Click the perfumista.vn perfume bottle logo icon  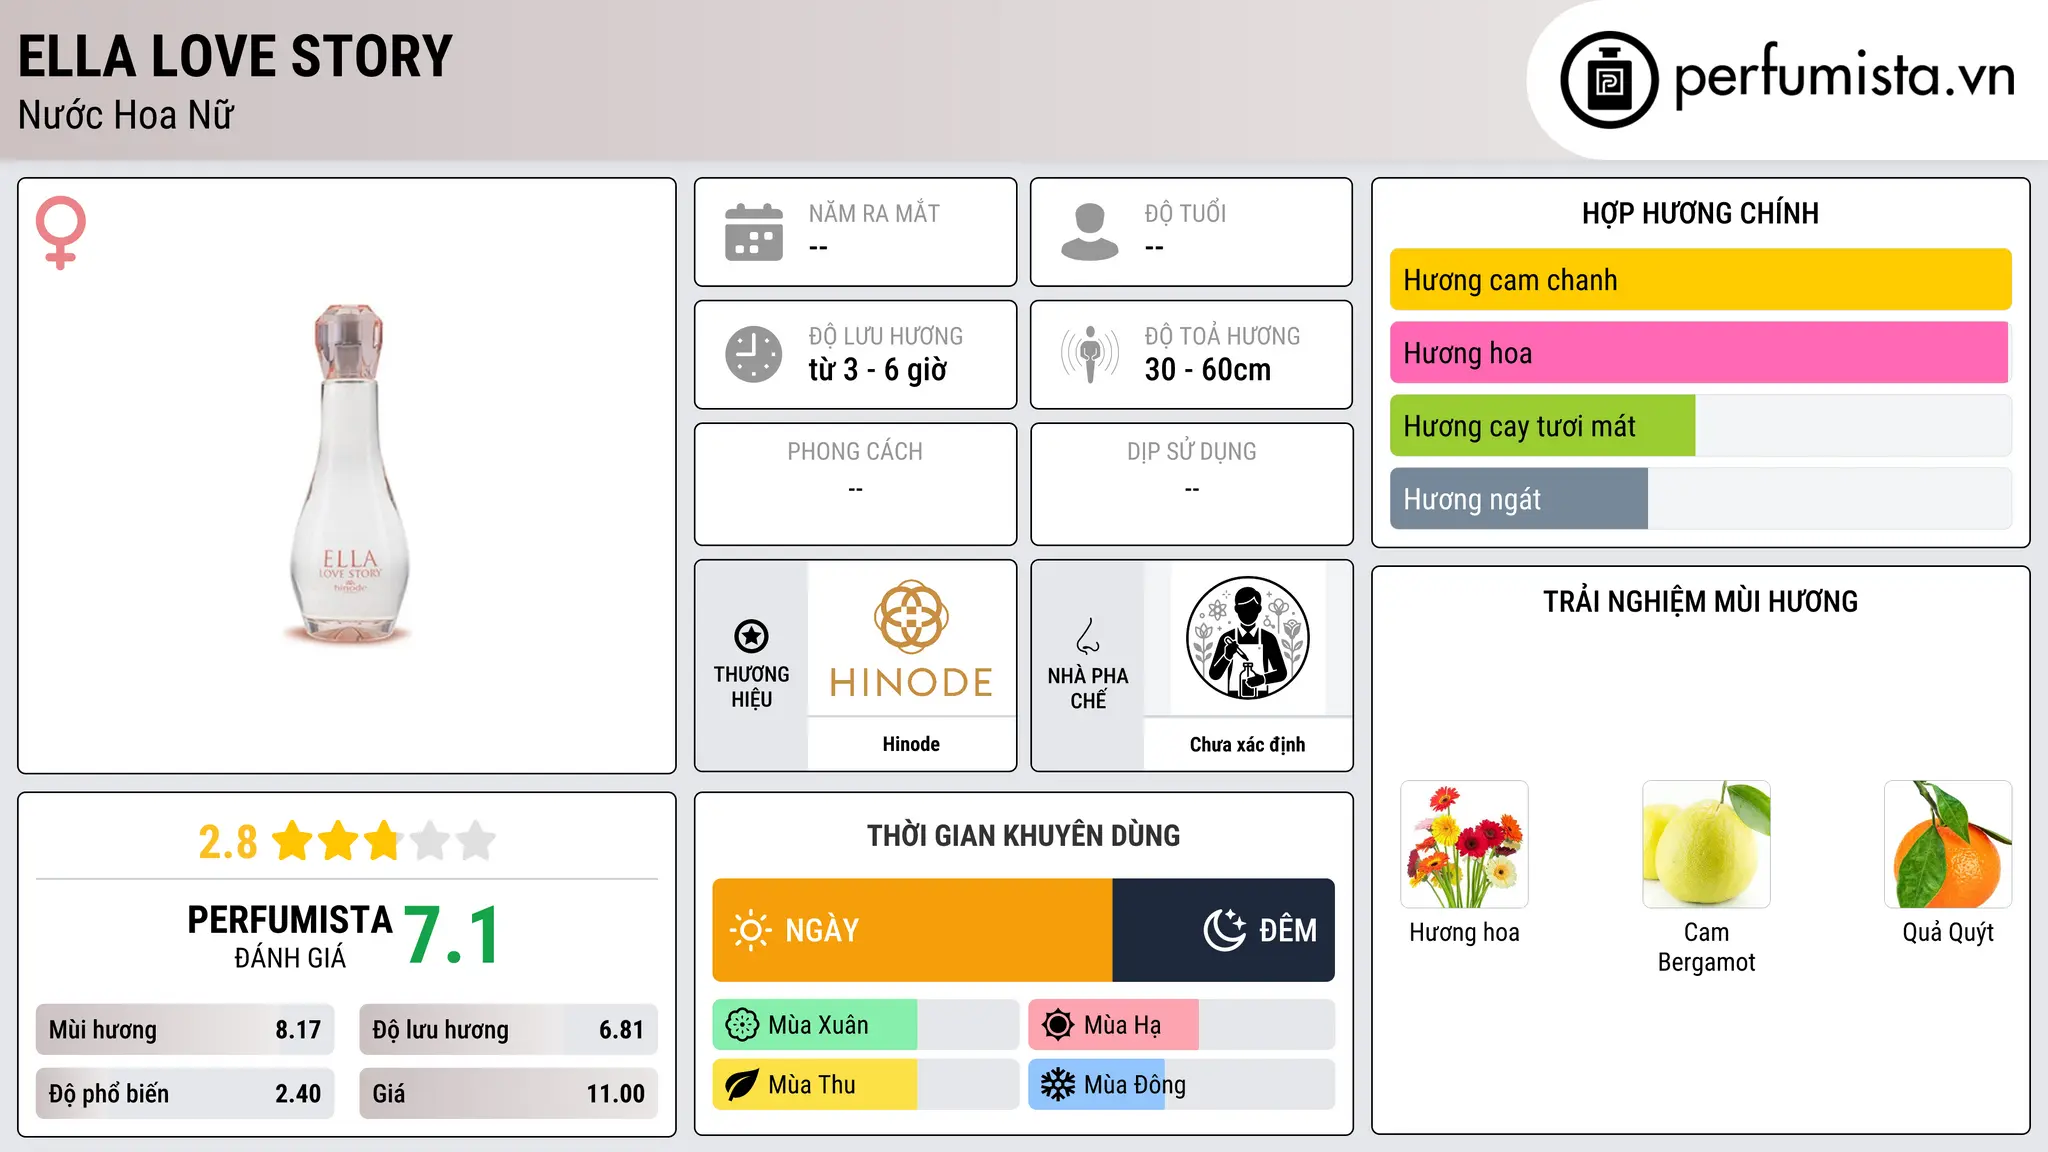[x=1609, y=80]
